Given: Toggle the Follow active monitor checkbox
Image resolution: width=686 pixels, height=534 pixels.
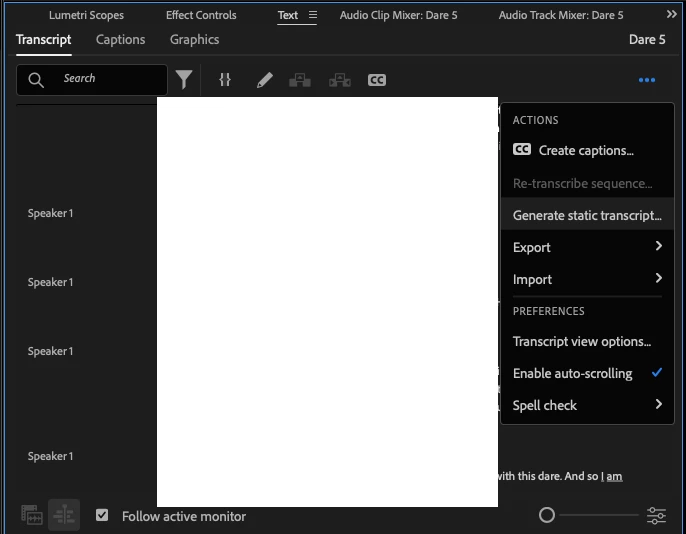Looking at the screenshot, I should (x=102, y=515).
